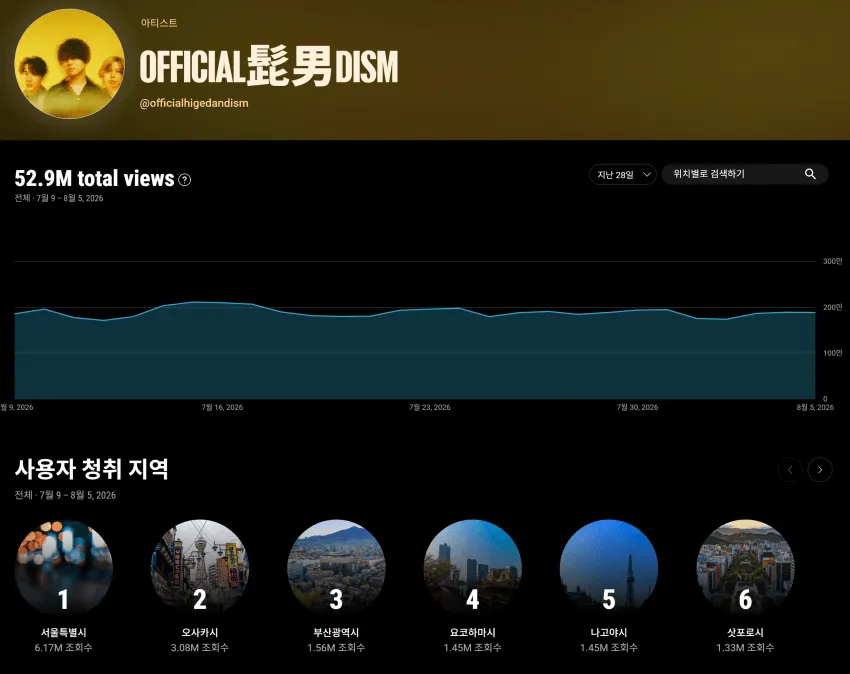Click the 200만 y-axis label
Image resolution: width=850 pixels, height=674 pixels.
pos(833,307)
